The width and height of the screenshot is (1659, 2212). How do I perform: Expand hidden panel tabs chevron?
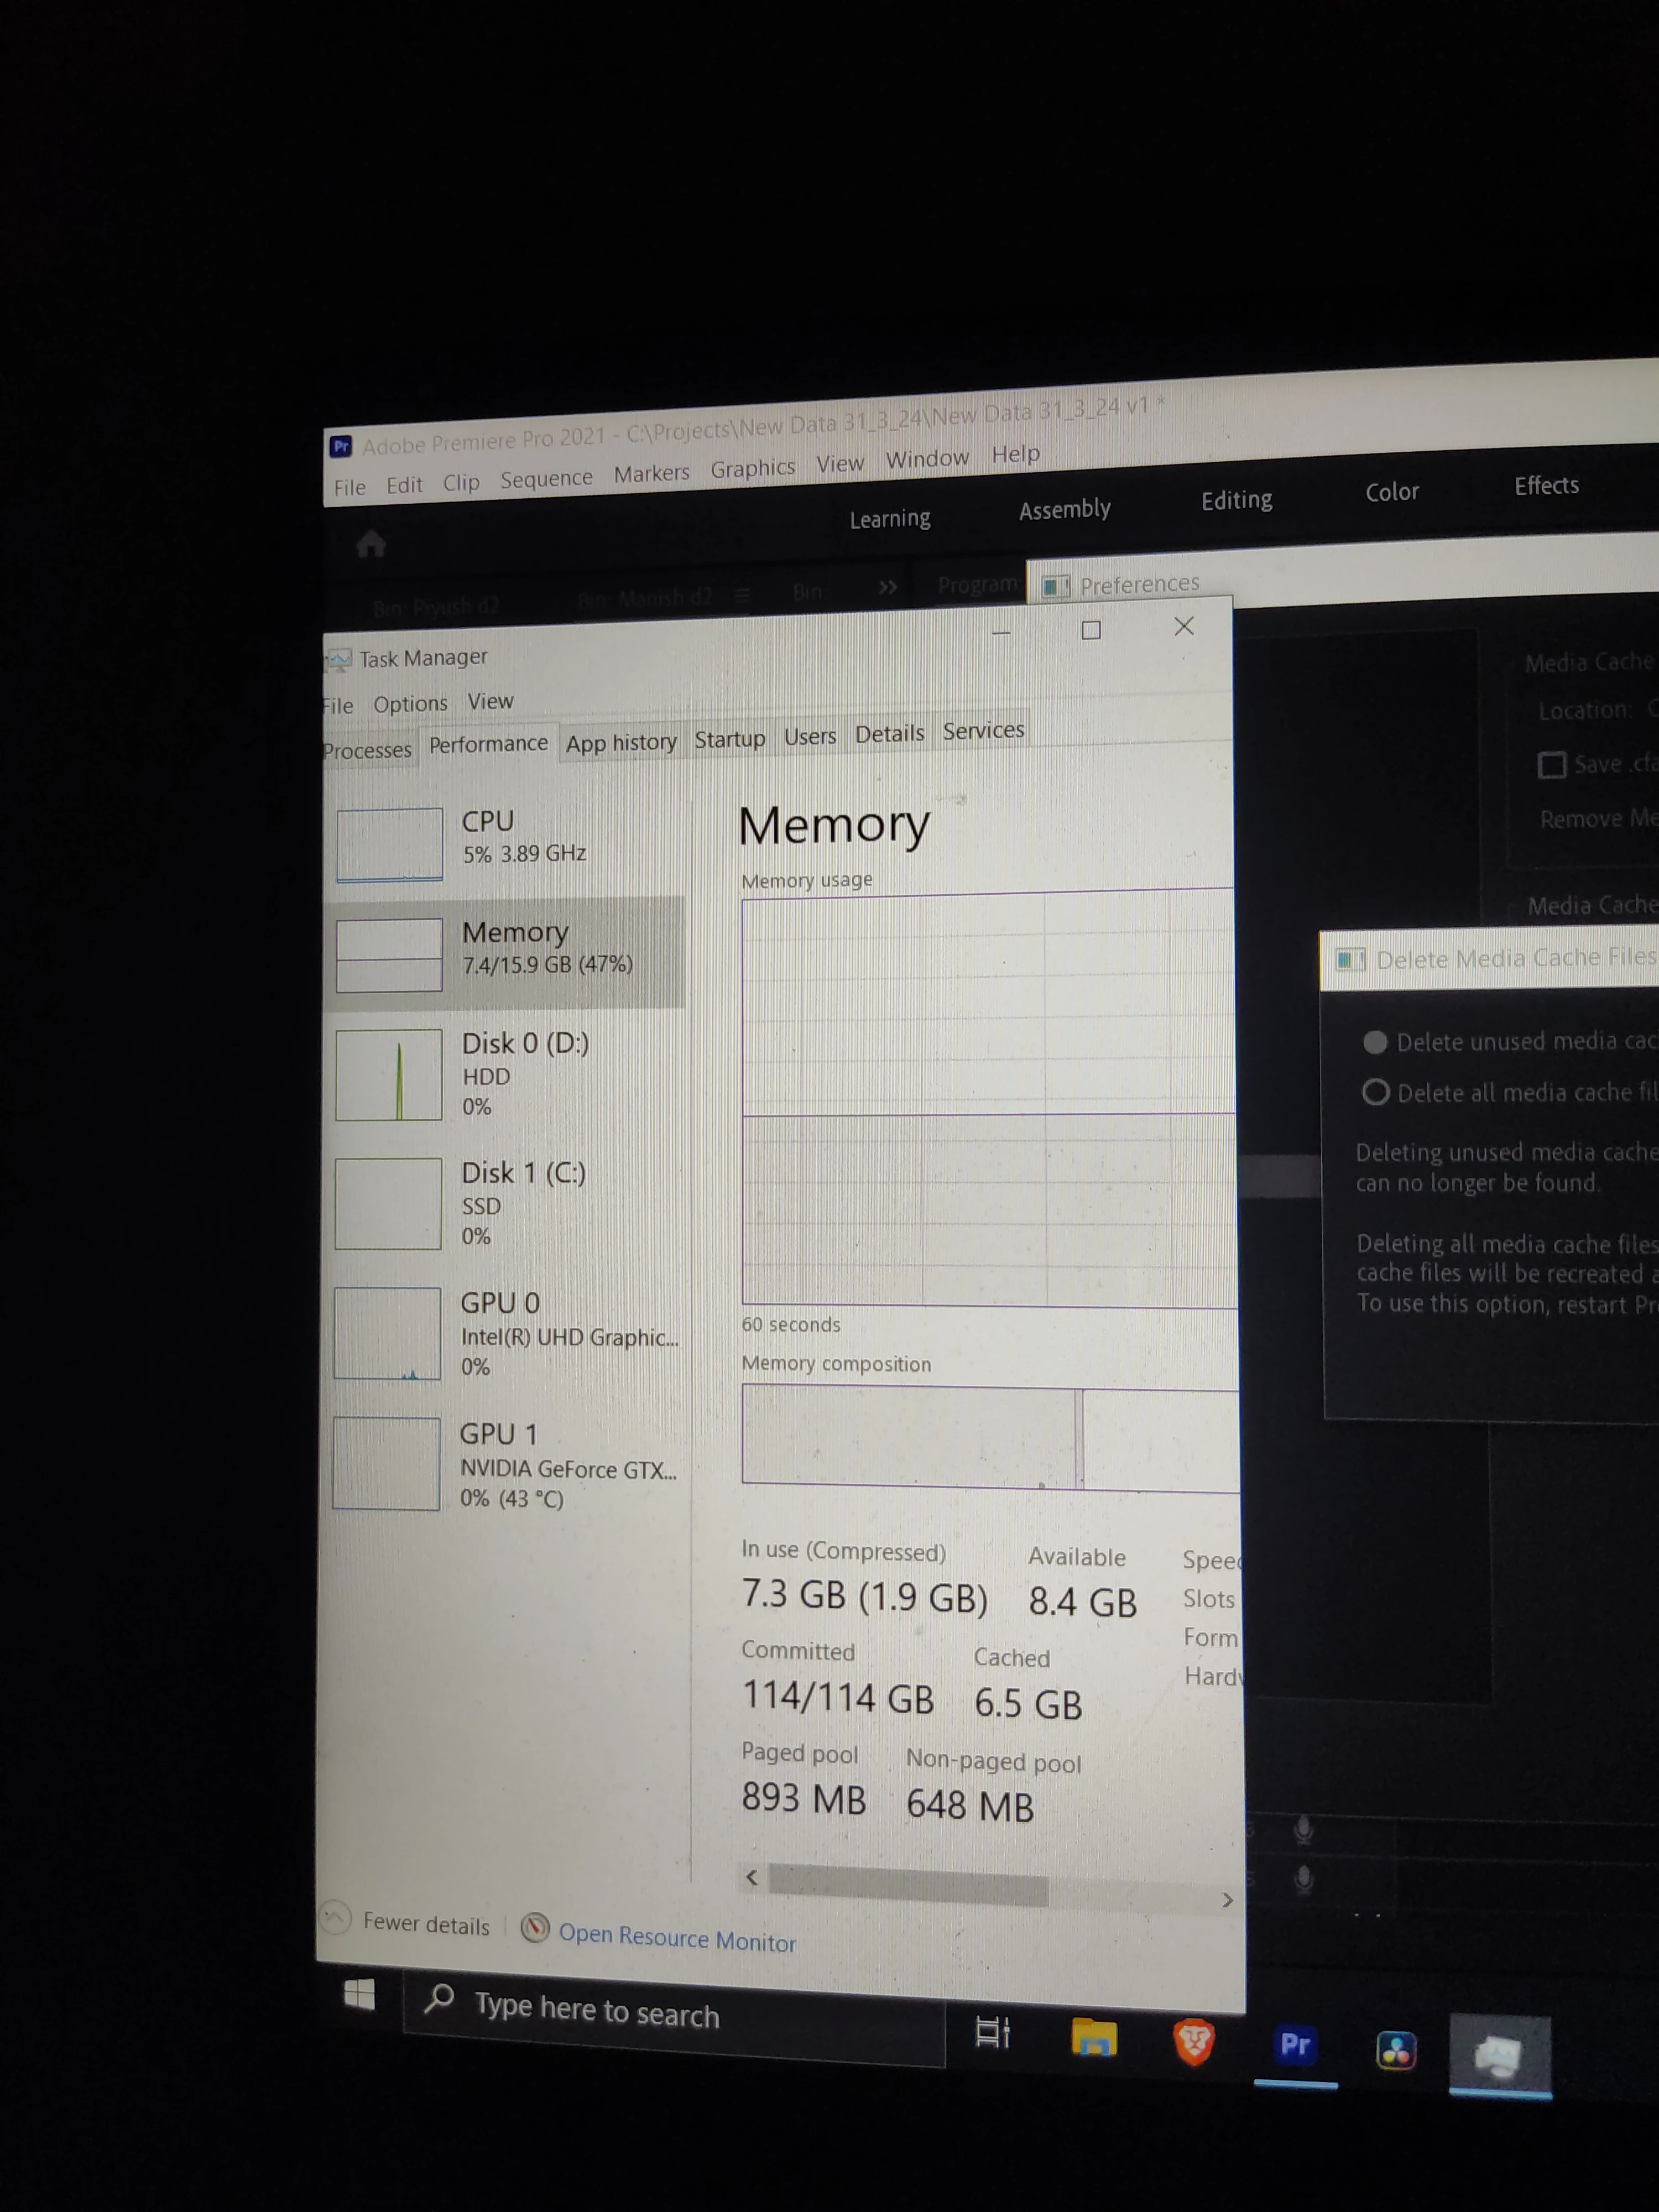pos(887,587)
